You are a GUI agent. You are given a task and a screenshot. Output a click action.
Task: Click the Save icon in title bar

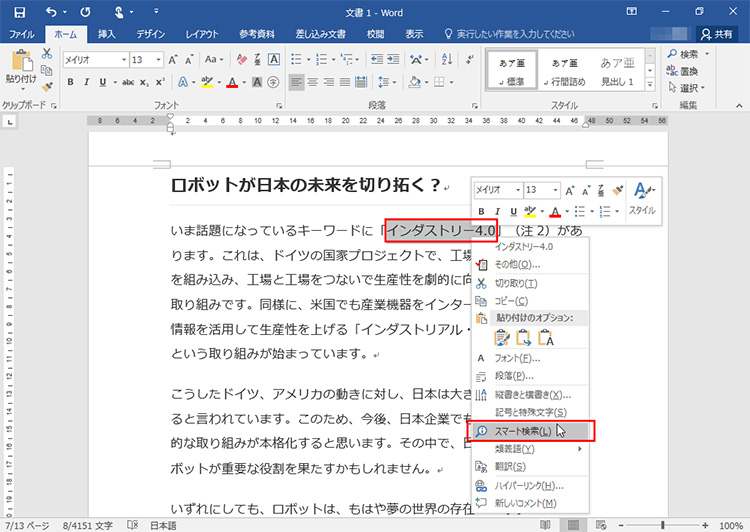[20, 12]
